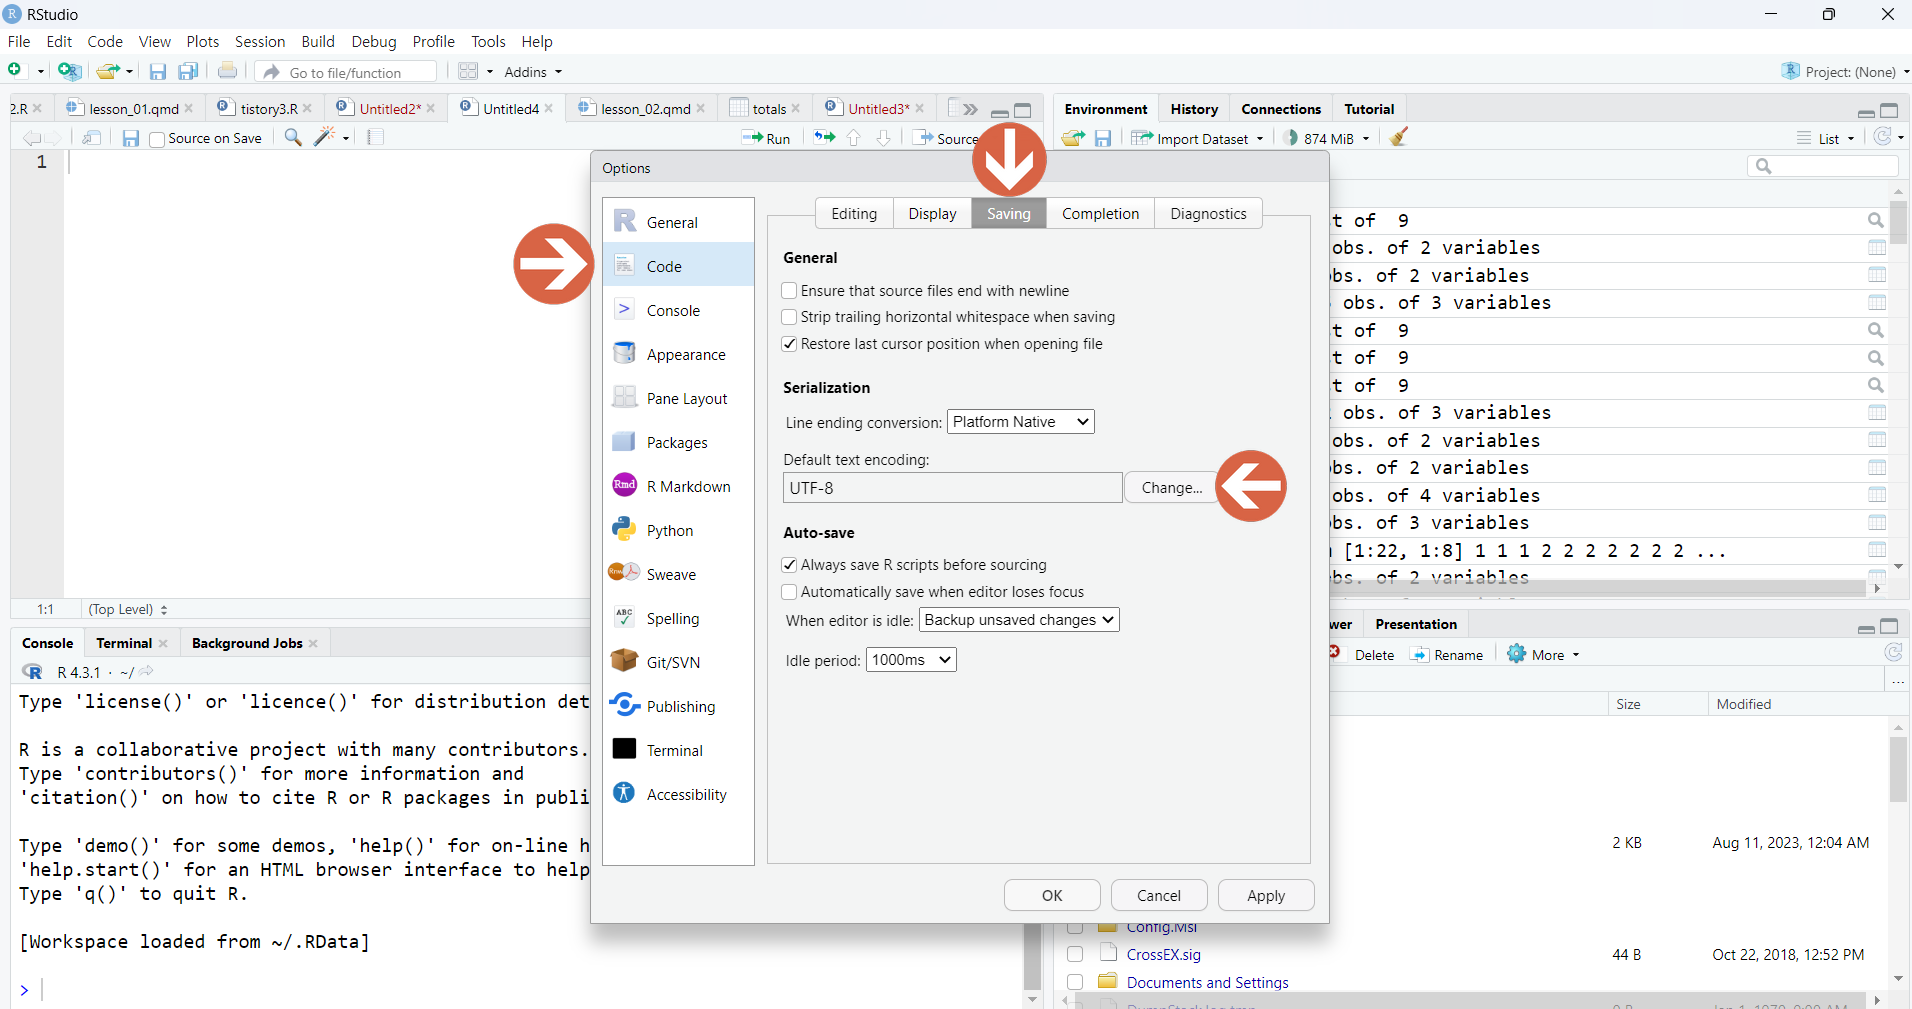The height and width of the screenshot is (1009, 1912).
Task: Open the General options category
Action: pos(678,222)
